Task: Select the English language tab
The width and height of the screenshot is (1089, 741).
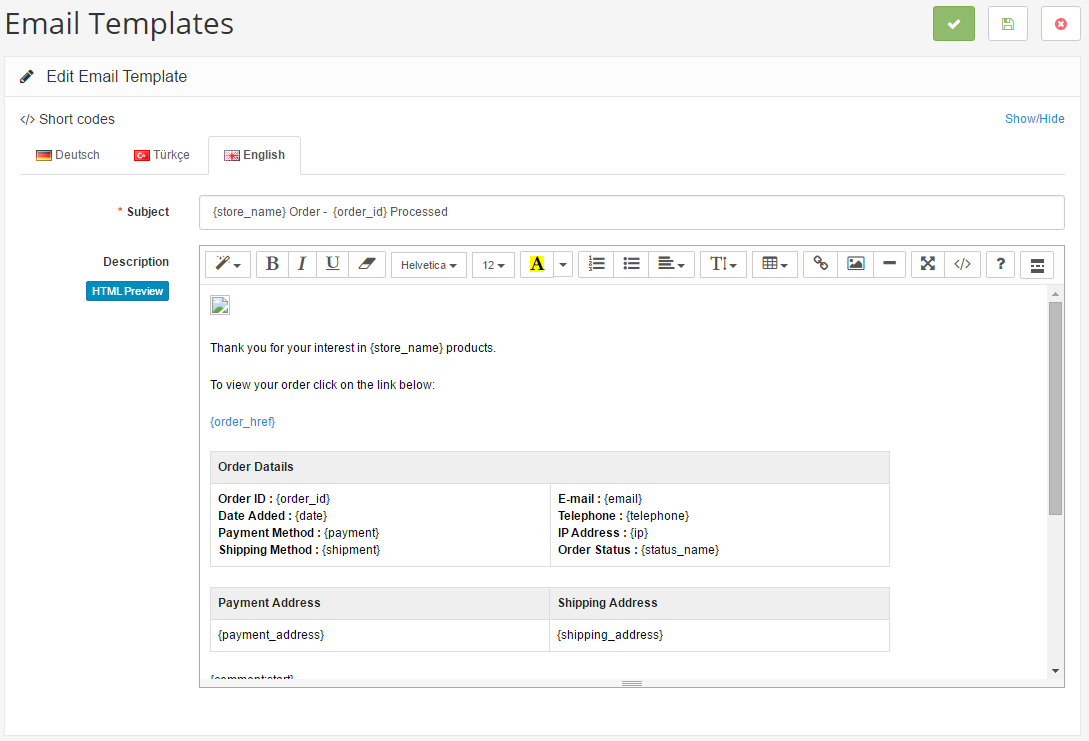Action: (254, 155)
